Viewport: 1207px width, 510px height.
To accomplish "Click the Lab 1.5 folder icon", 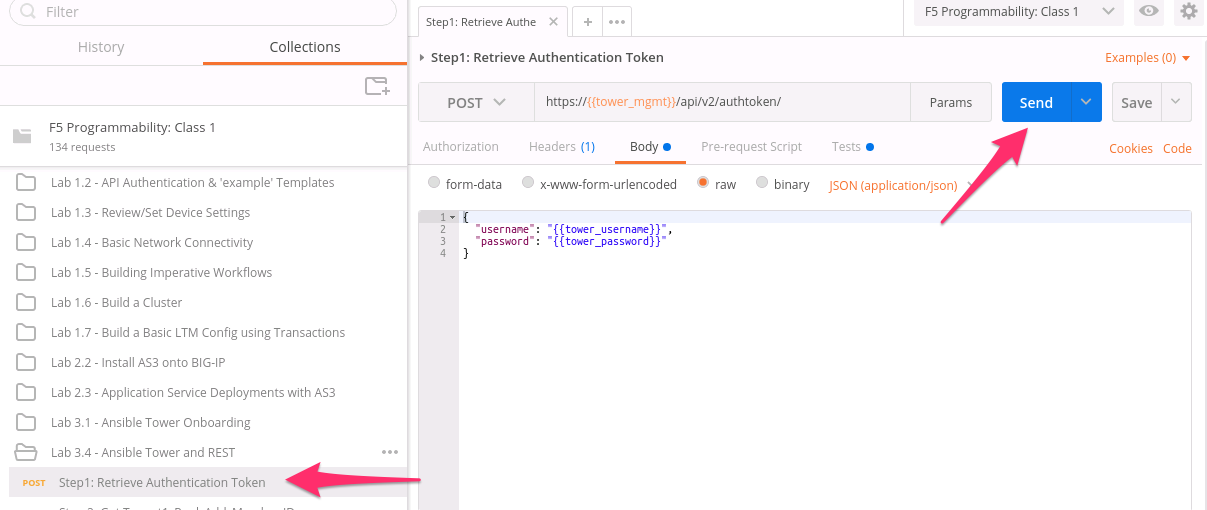I will point(26,272).
